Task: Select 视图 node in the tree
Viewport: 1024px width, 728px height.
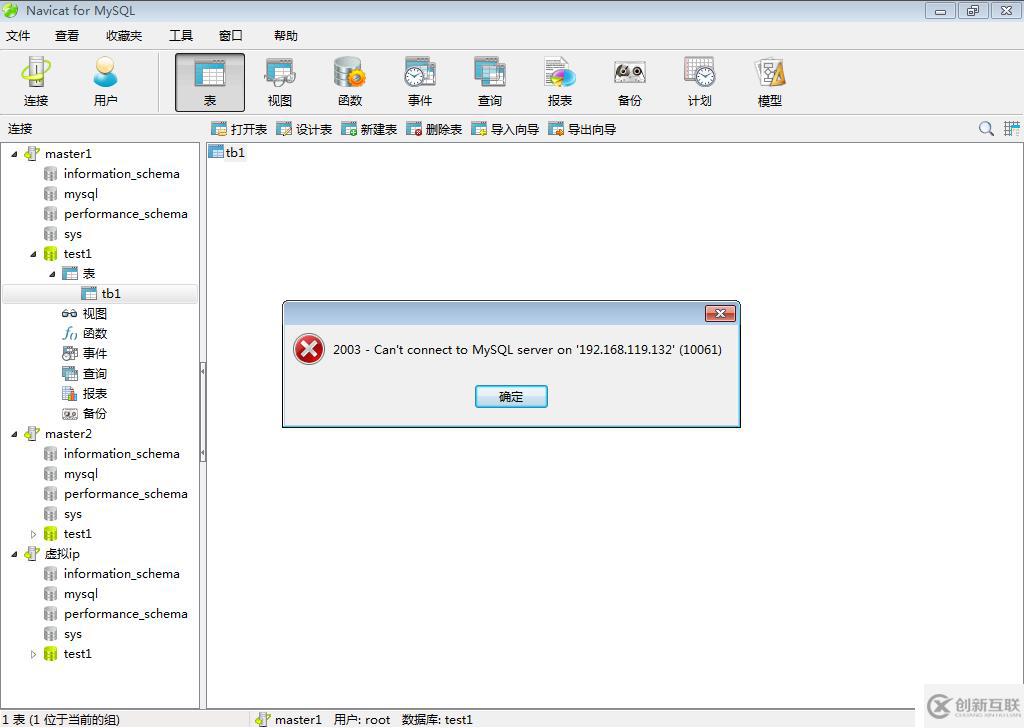Action: click(x=95, y=314)
